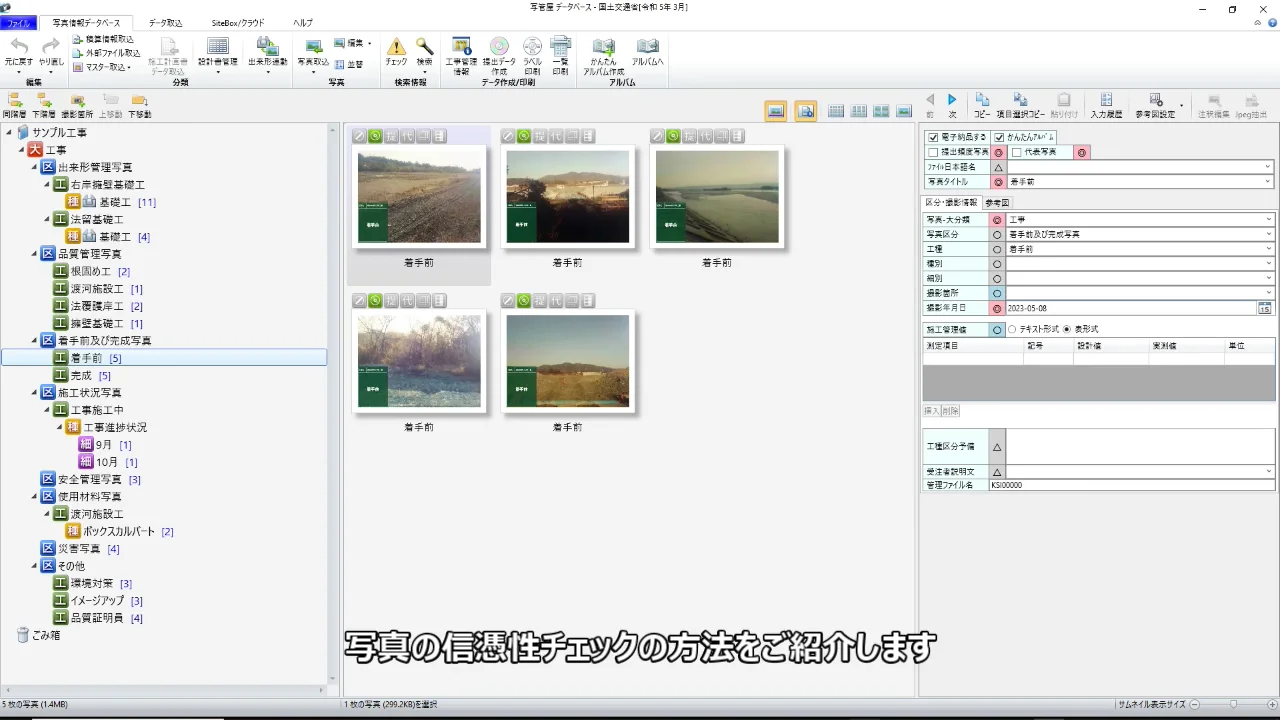Open the 工種 dropdown
The width and height of the screenshot is (1280, 720).
point(1268,249)
